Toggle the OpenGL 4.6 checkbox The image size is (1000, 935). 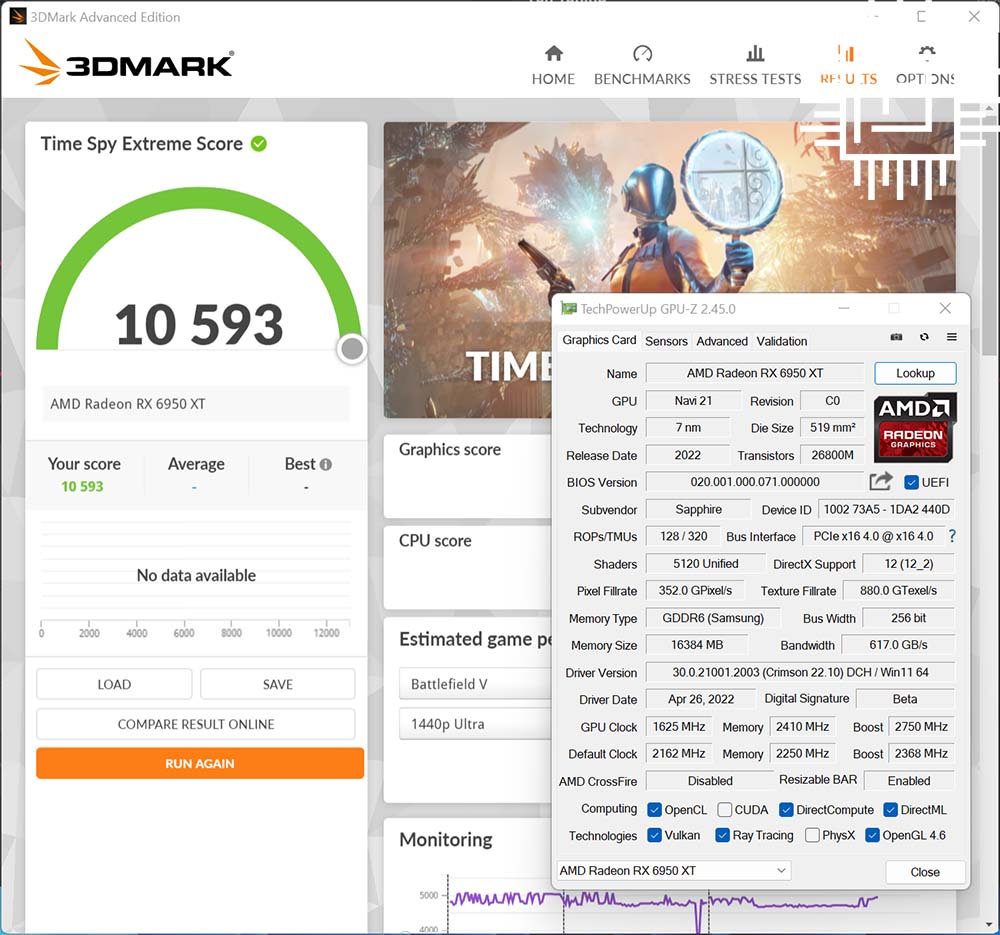pyautogui.click(x=872, y=836)
